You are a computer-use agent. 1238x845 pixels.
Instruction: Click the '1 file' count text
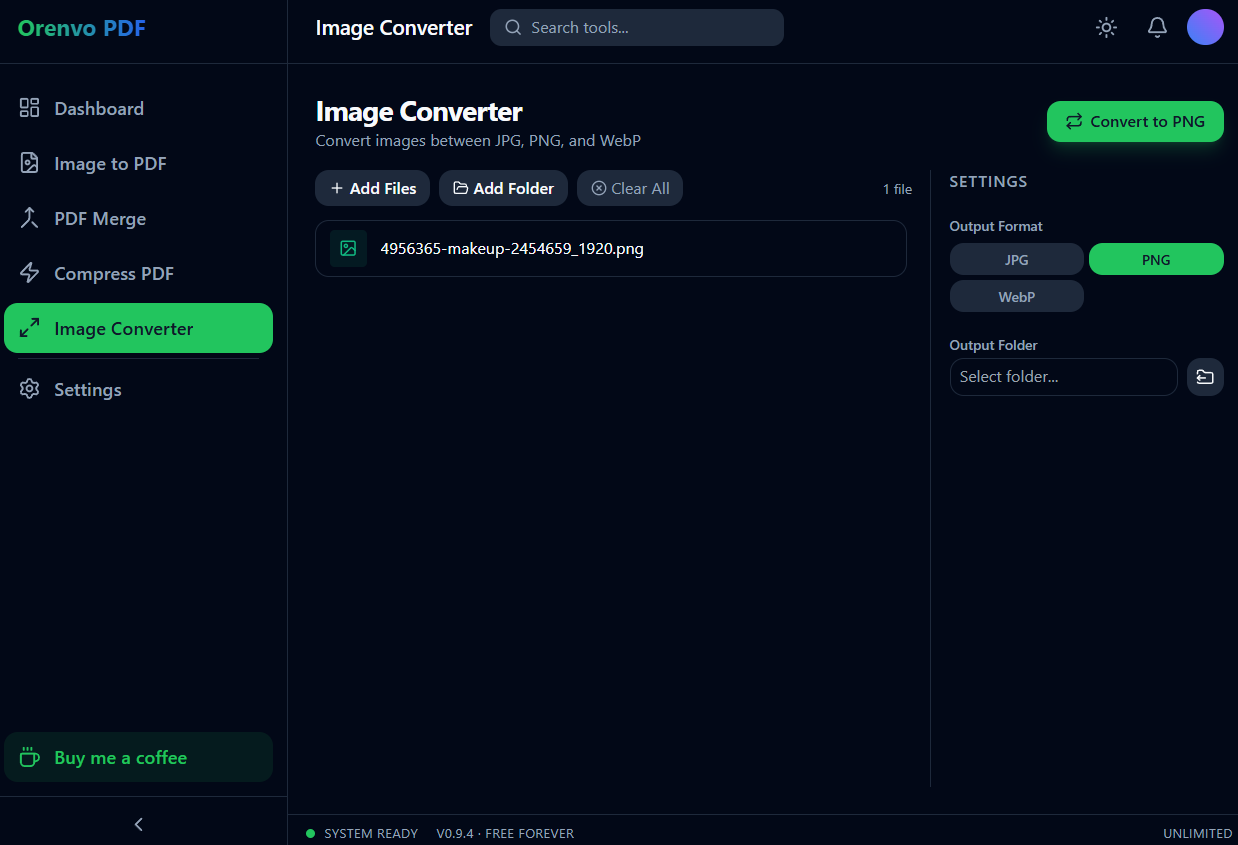click(897, 189)
